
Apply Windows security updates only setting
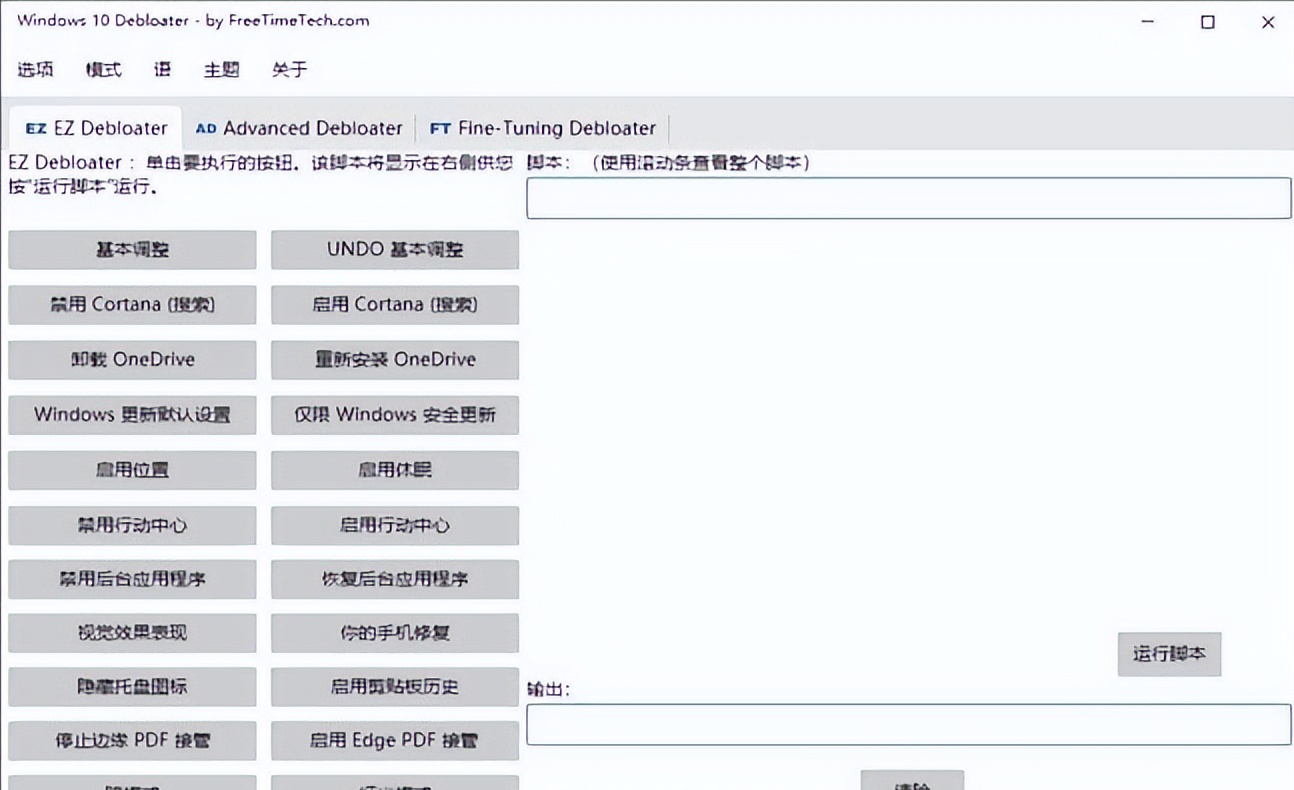(394, 415)
